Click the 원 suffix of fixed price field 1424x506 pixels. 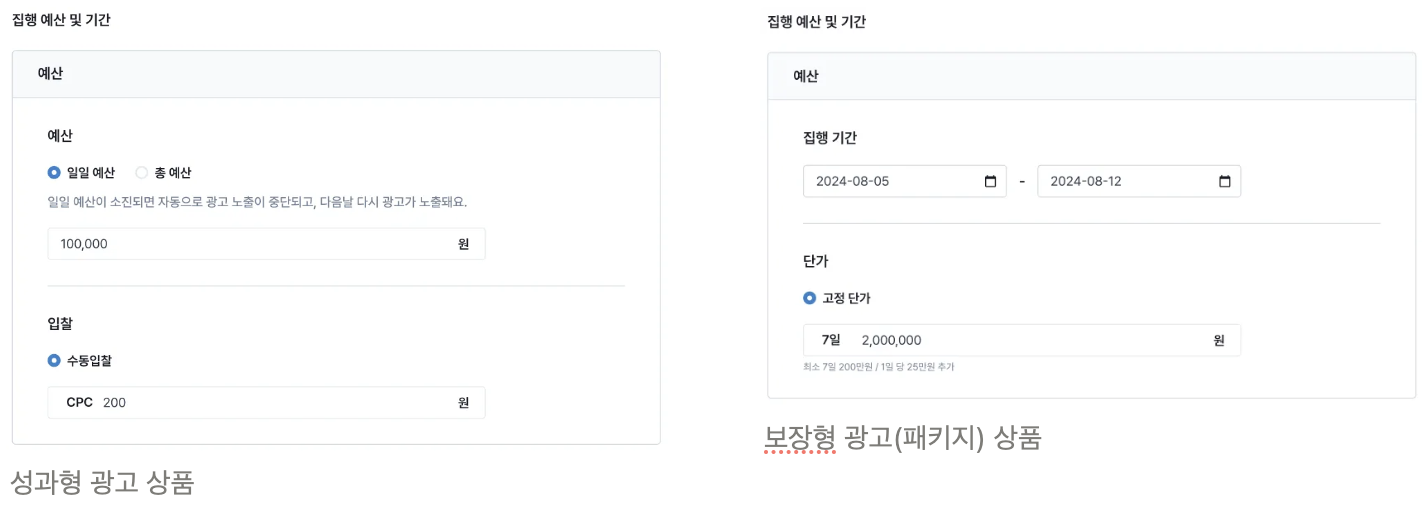[x=1218, y=340]
